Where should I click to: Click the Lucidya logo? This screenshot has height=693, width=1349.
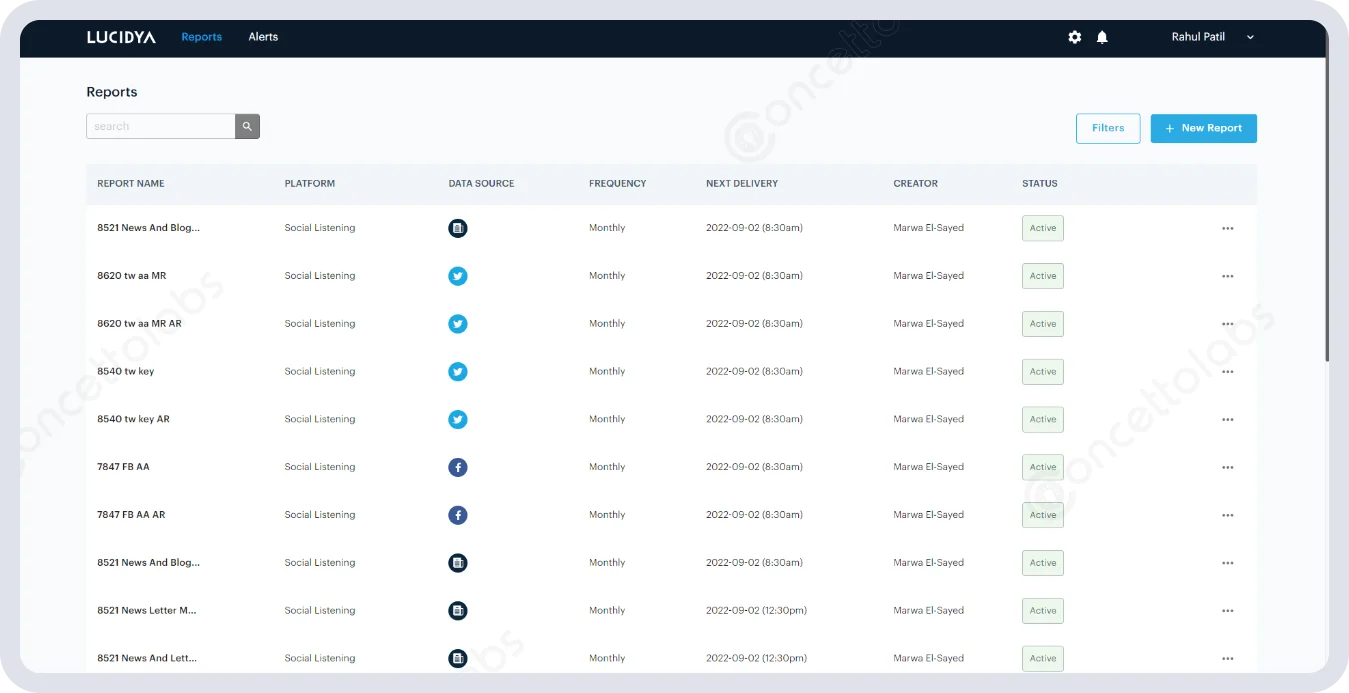121,36
